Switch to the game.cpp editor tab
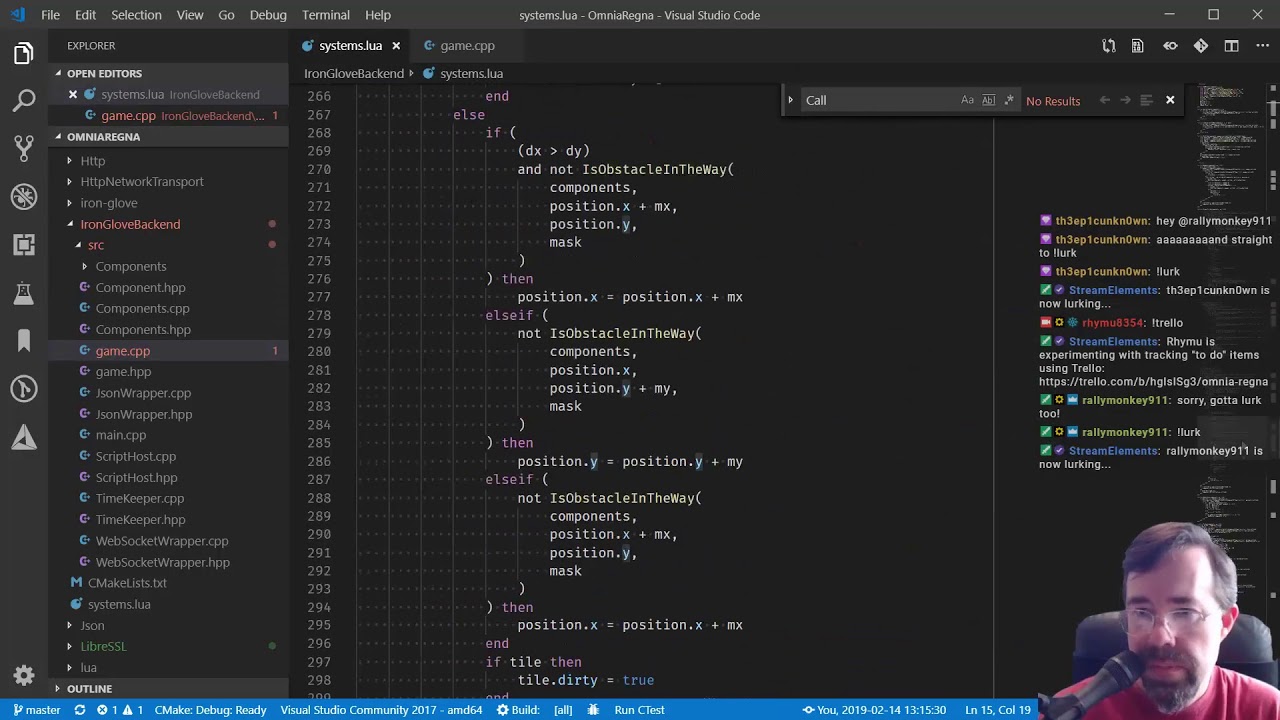 467,45
